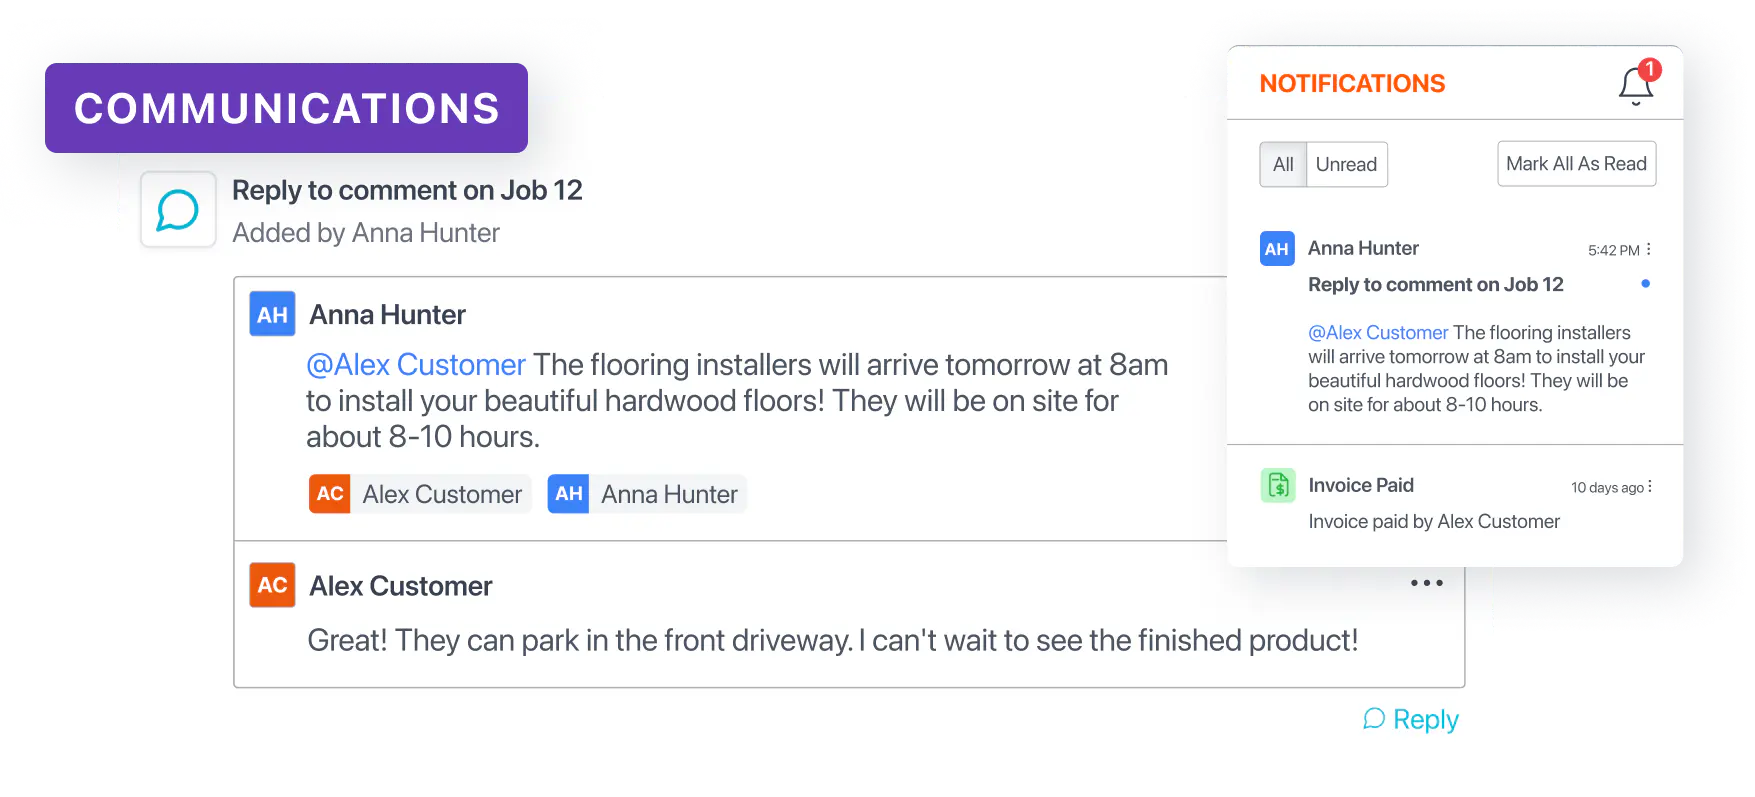
Task: Click Anna Hunter's AH avatar in comment thread
Action: pyautogui.click(x=272, y=315)
